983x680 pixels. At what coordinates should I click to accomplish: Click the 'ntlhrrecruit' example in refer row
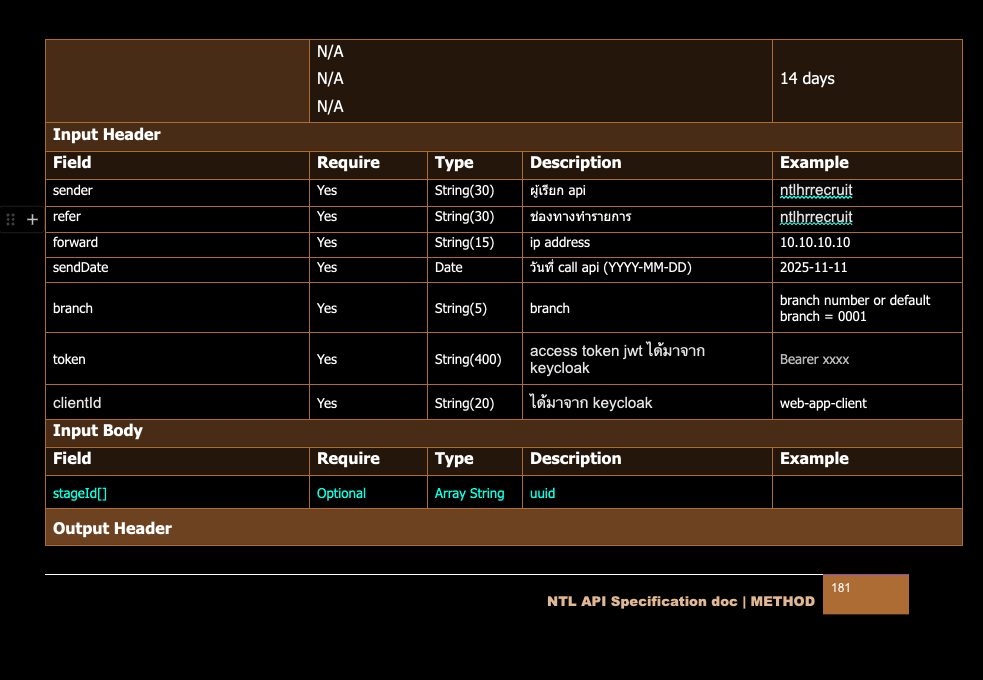tap(816, 217)
